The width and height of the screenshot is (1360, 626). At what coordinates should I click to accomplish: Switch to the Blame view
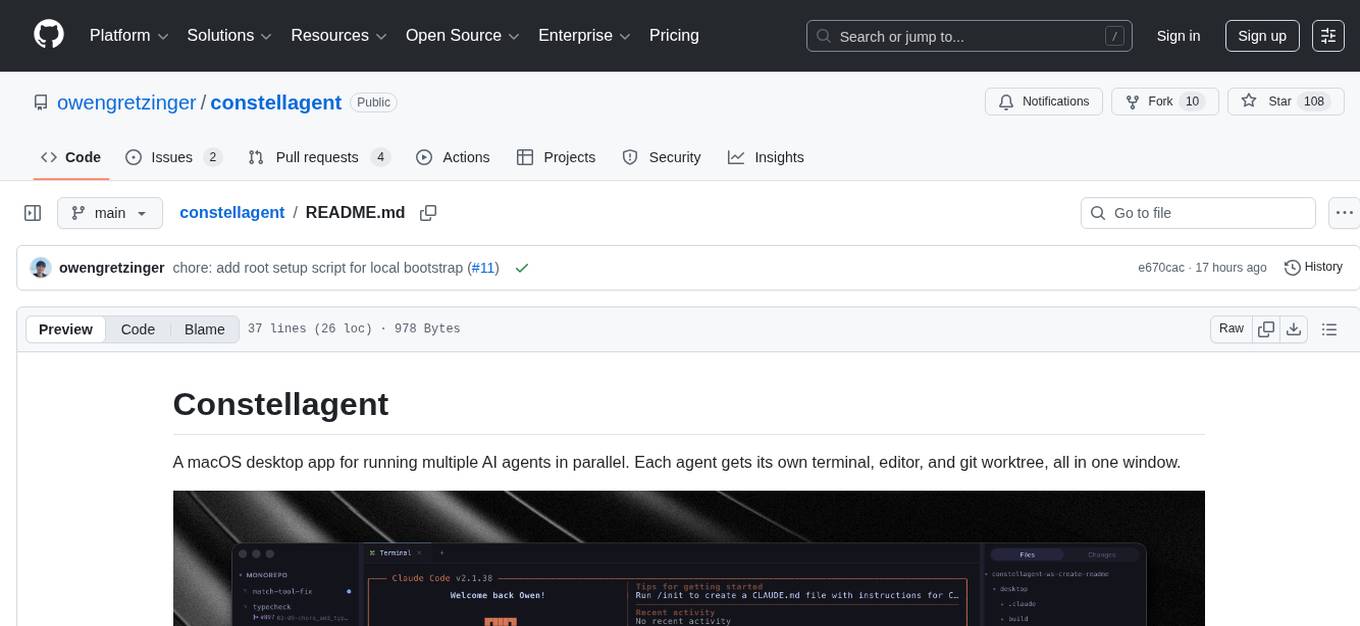pos(204,329)
